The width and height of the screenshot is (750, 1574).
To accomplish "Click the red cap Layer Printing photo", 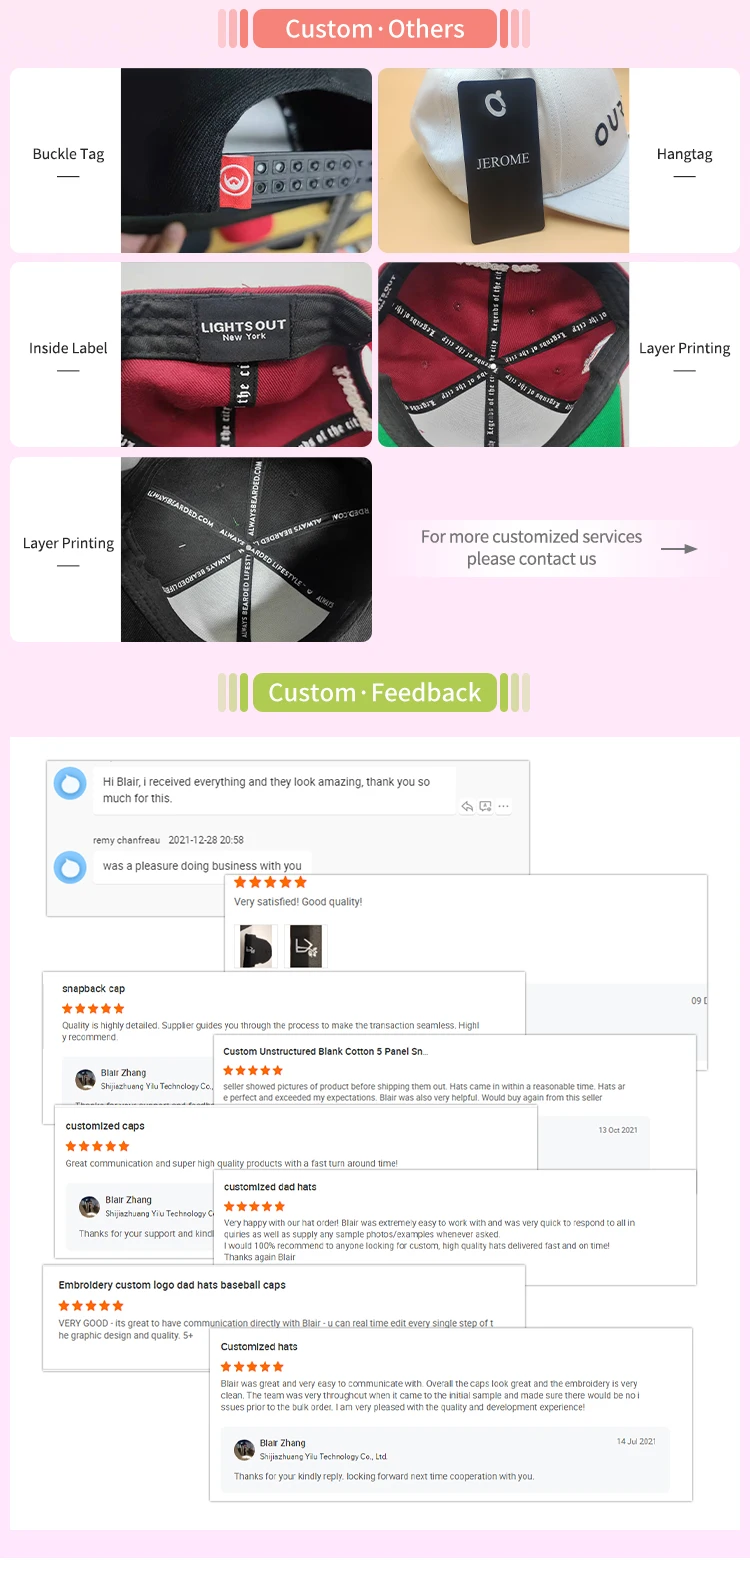I will (x=504, y=354).
